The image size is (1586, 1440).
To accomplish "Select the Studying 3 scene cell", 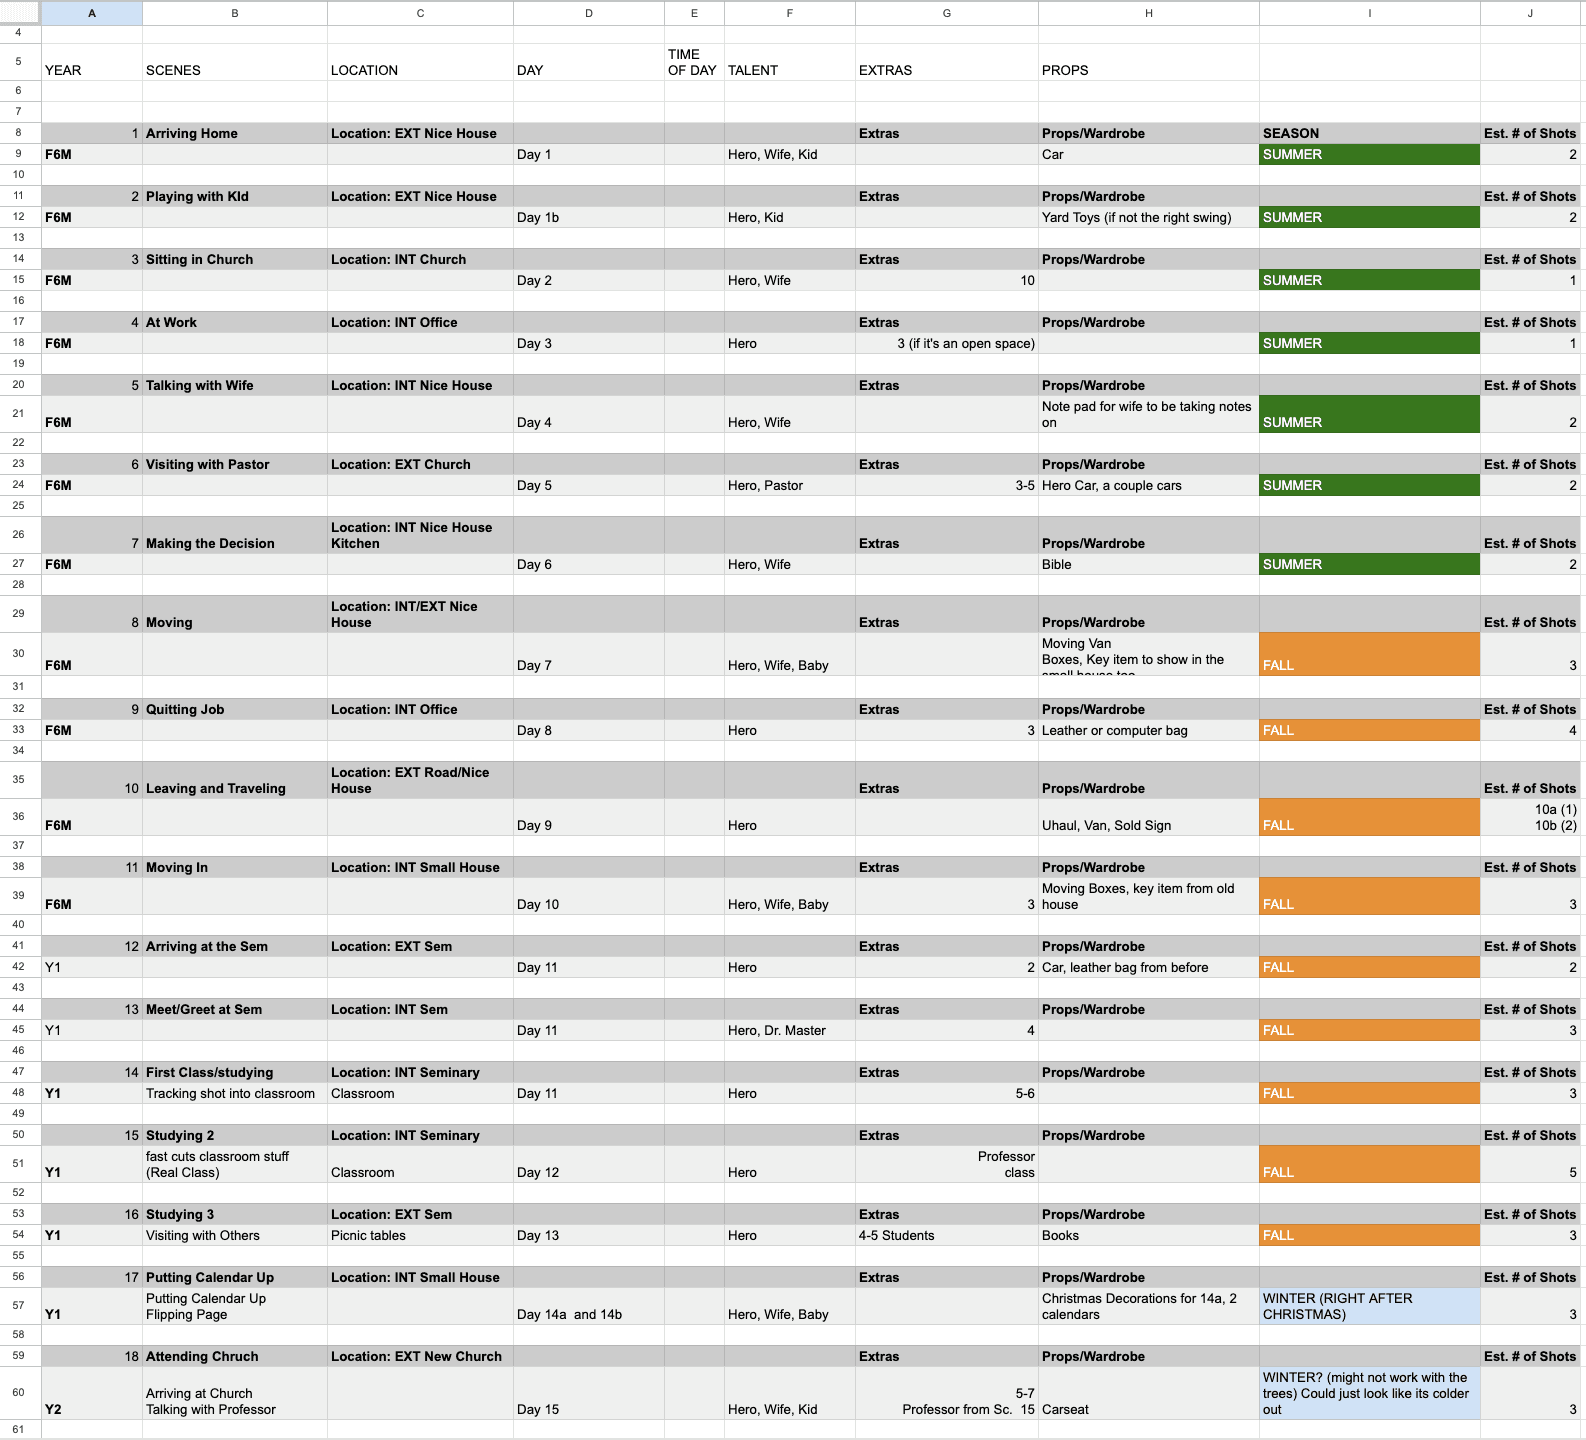I will tap(235, 1214).
